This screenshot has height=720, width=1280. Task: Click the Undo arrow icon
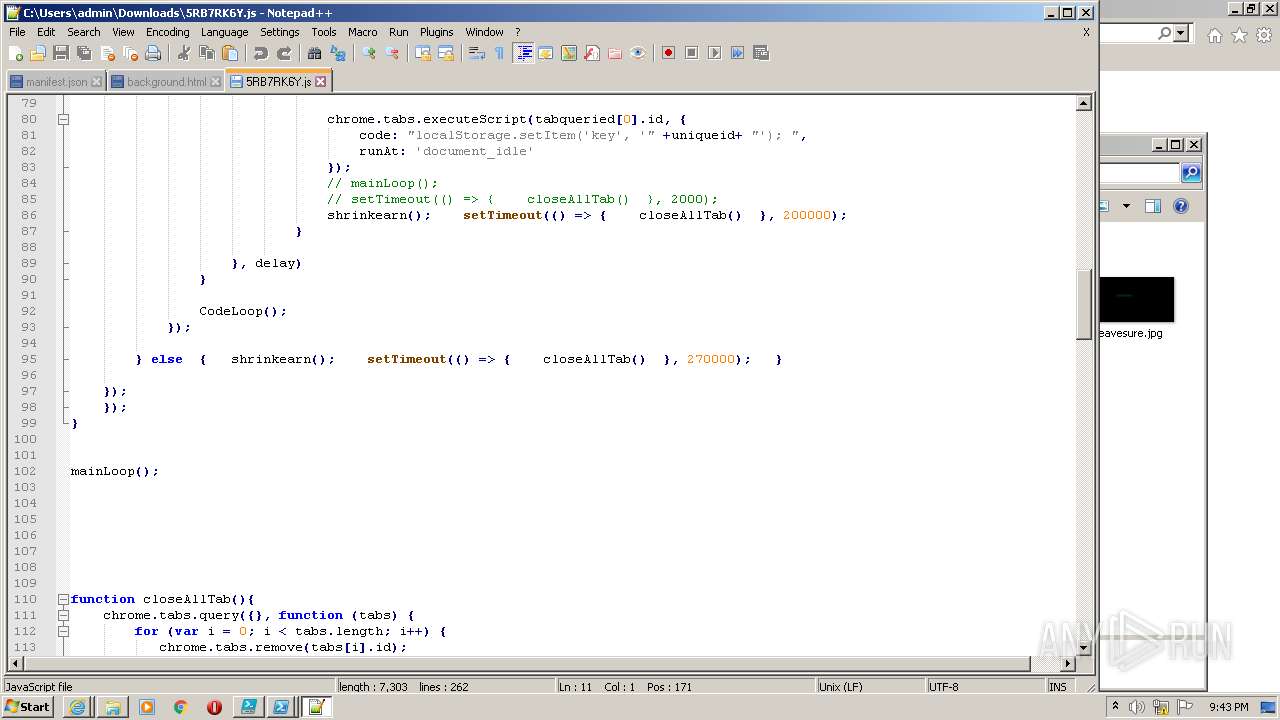pos(261,53)
